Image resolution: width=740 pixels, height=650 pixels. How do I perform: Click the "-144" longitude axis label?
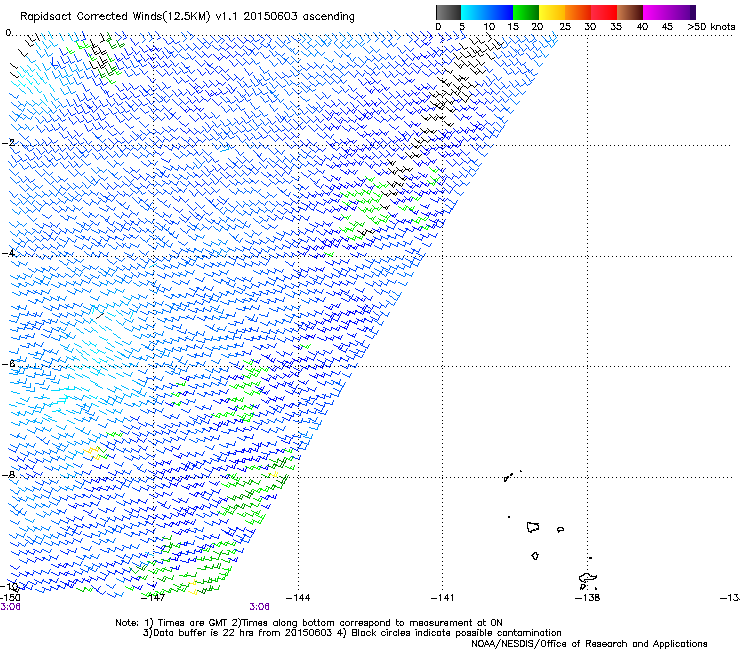click(x=298, y=598)
